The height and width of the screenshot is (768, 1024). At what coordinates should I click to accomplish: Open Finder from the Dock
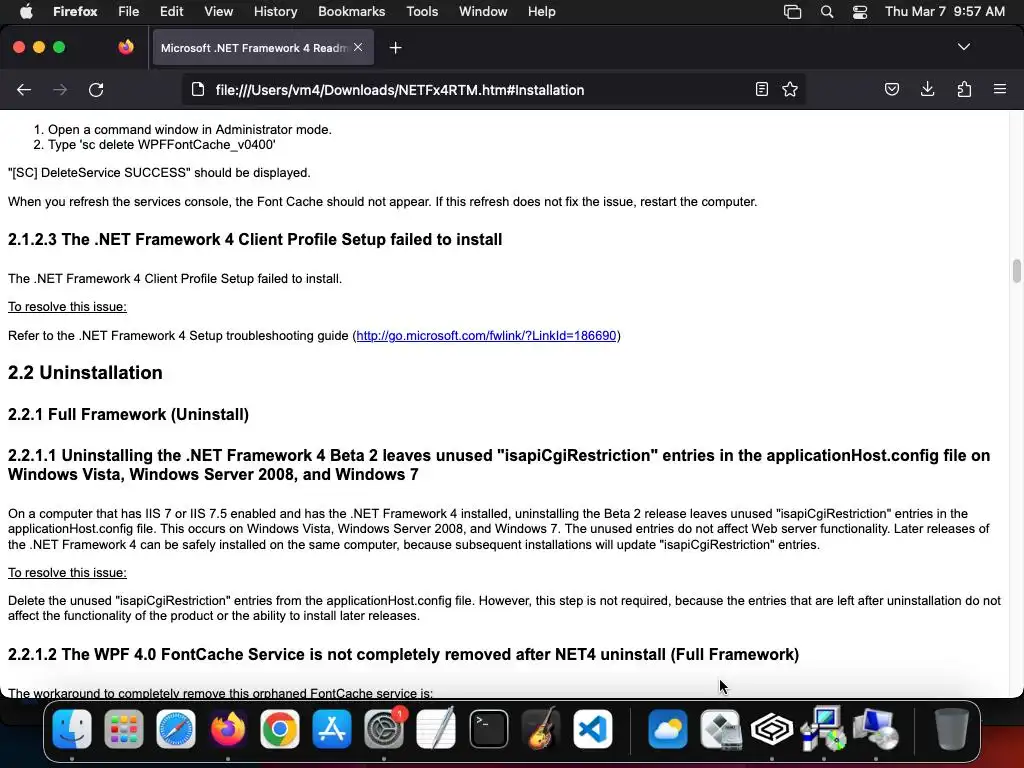pos(72,729)
